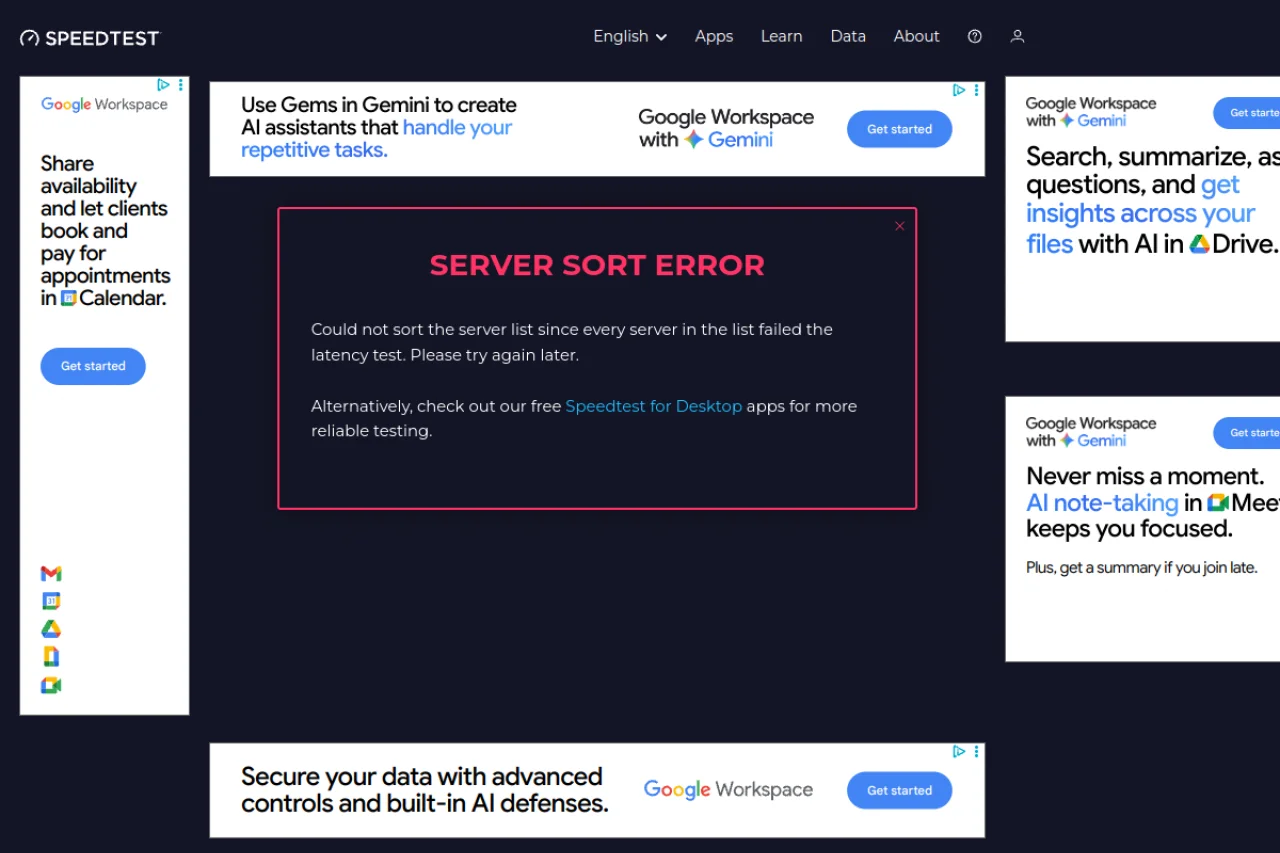This screenshot has width=1280, height=853.
Task: Open the Apps menu item
Action: pyautogui.click(x=714, y=36)
